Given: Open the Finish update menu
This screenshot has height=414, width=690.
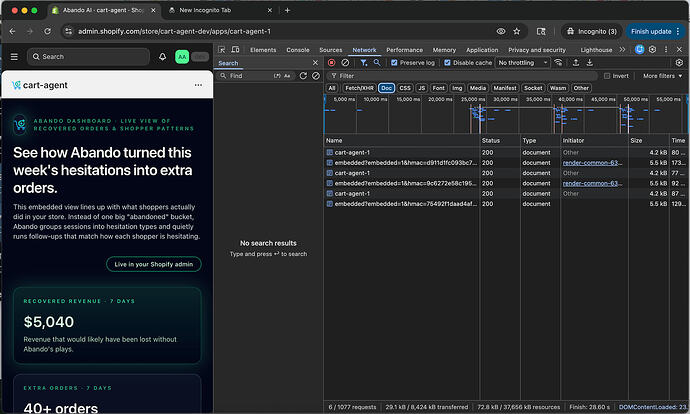Looking at the screenshot, I should coord(655,31).
